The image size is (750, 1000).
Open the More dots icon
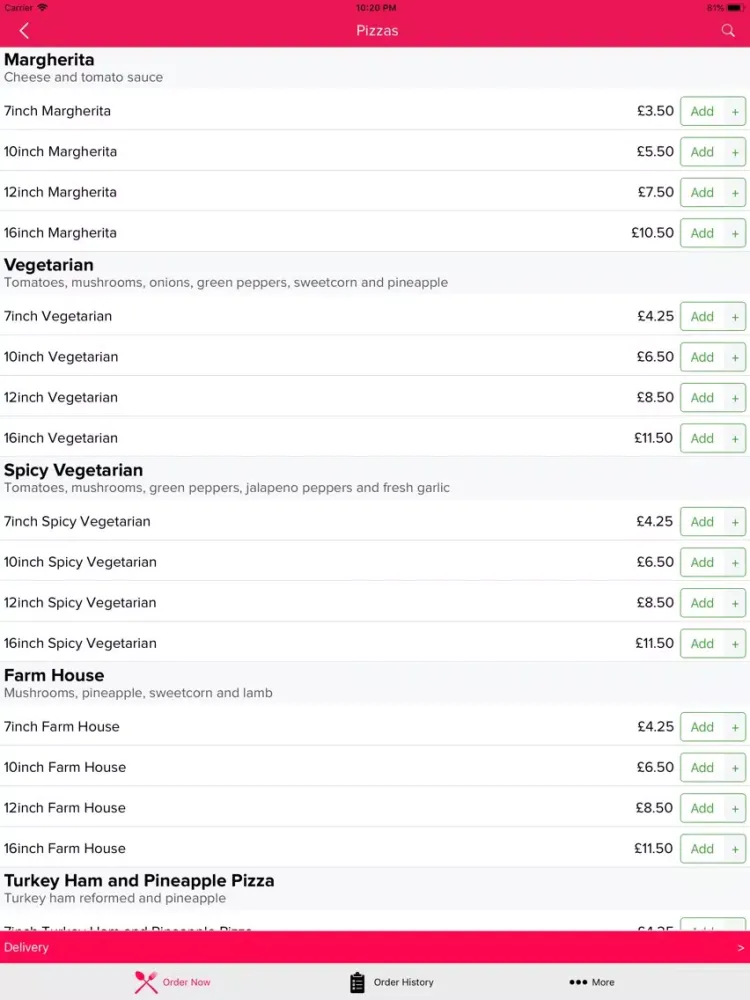click(x=578, y=982)
